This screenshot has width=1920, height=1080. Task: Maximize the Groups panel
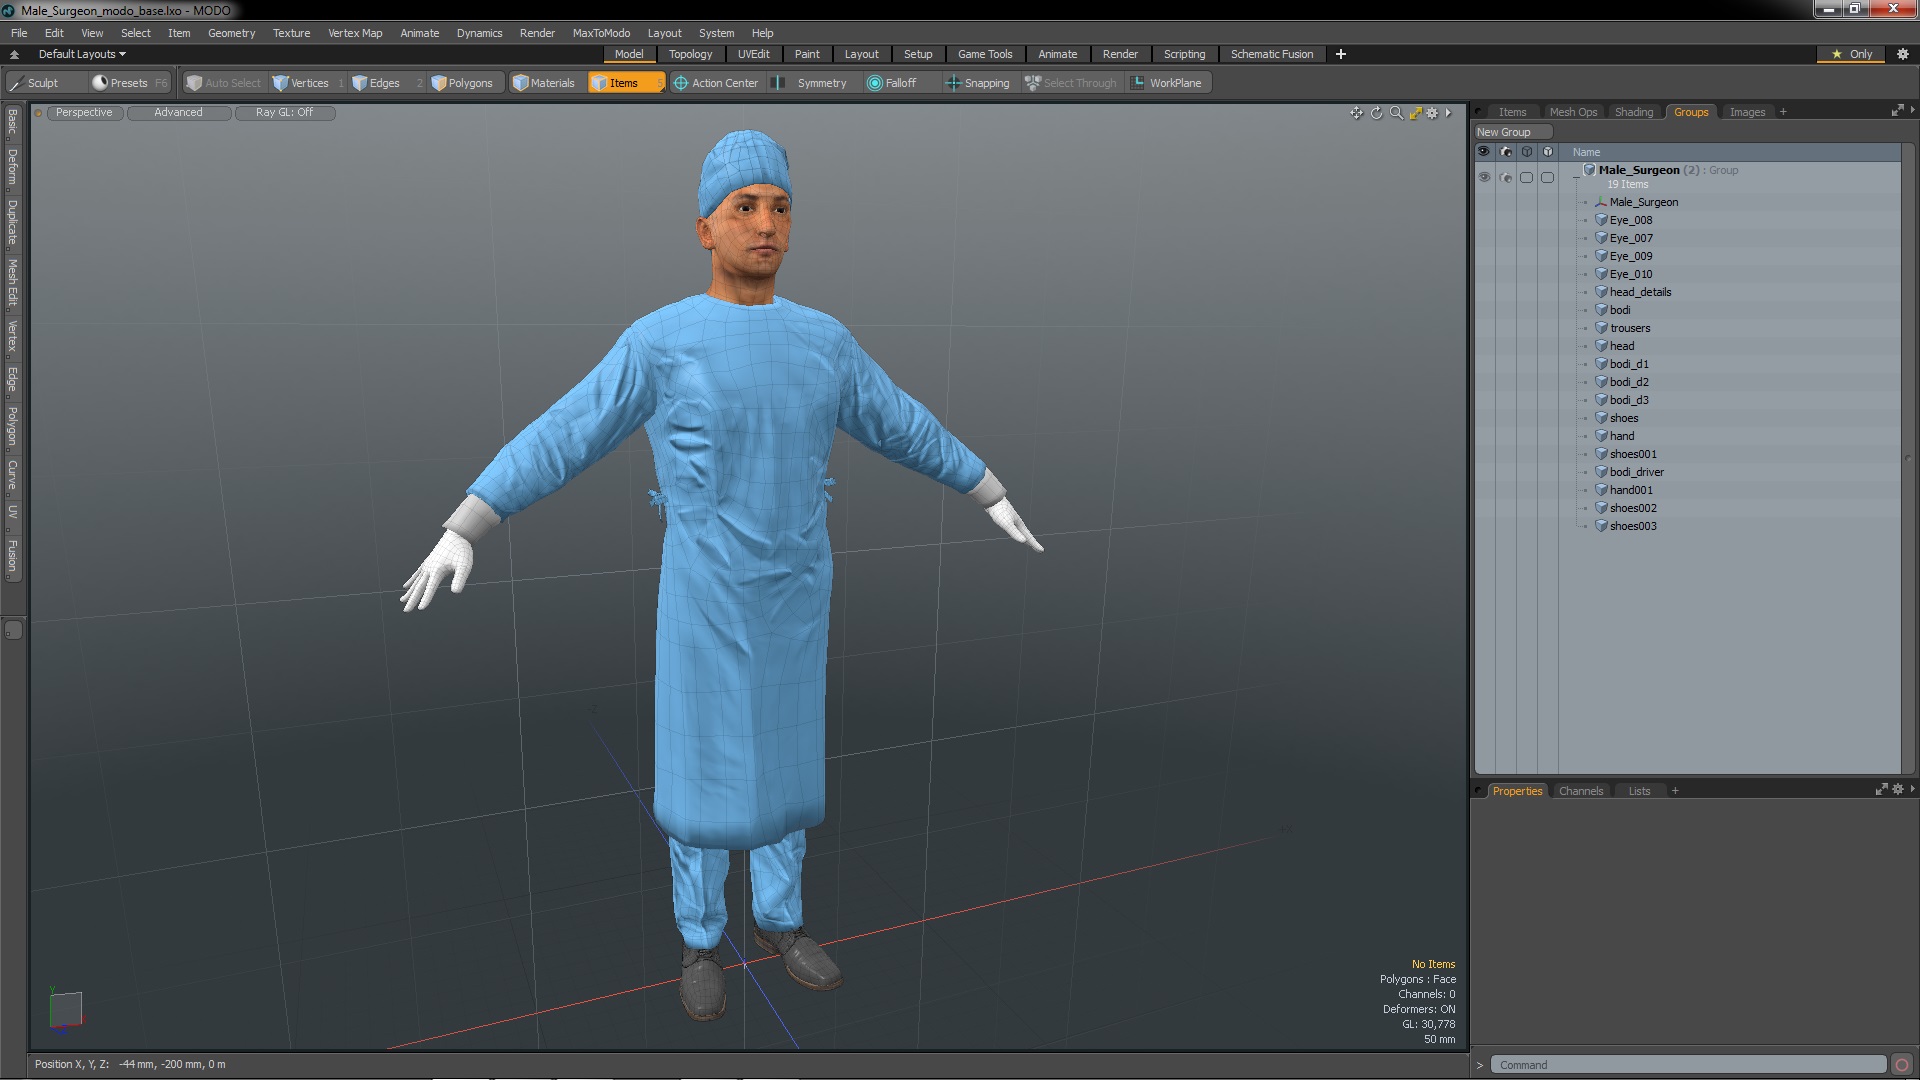tap(1897, 111)
